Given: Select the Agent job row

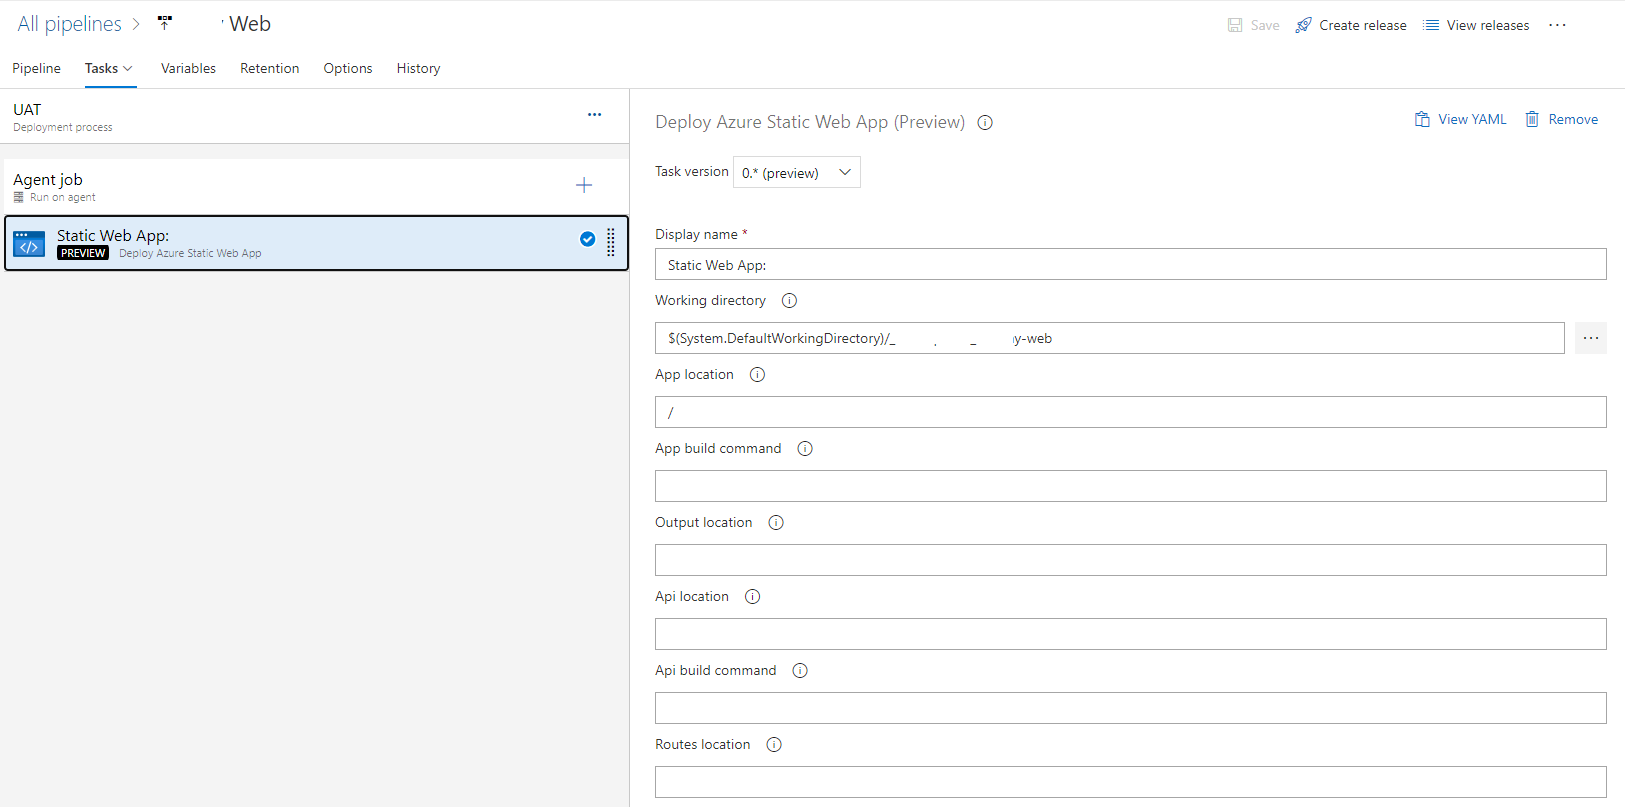Looking at the screenshot, I should click(x=316, y=186).
